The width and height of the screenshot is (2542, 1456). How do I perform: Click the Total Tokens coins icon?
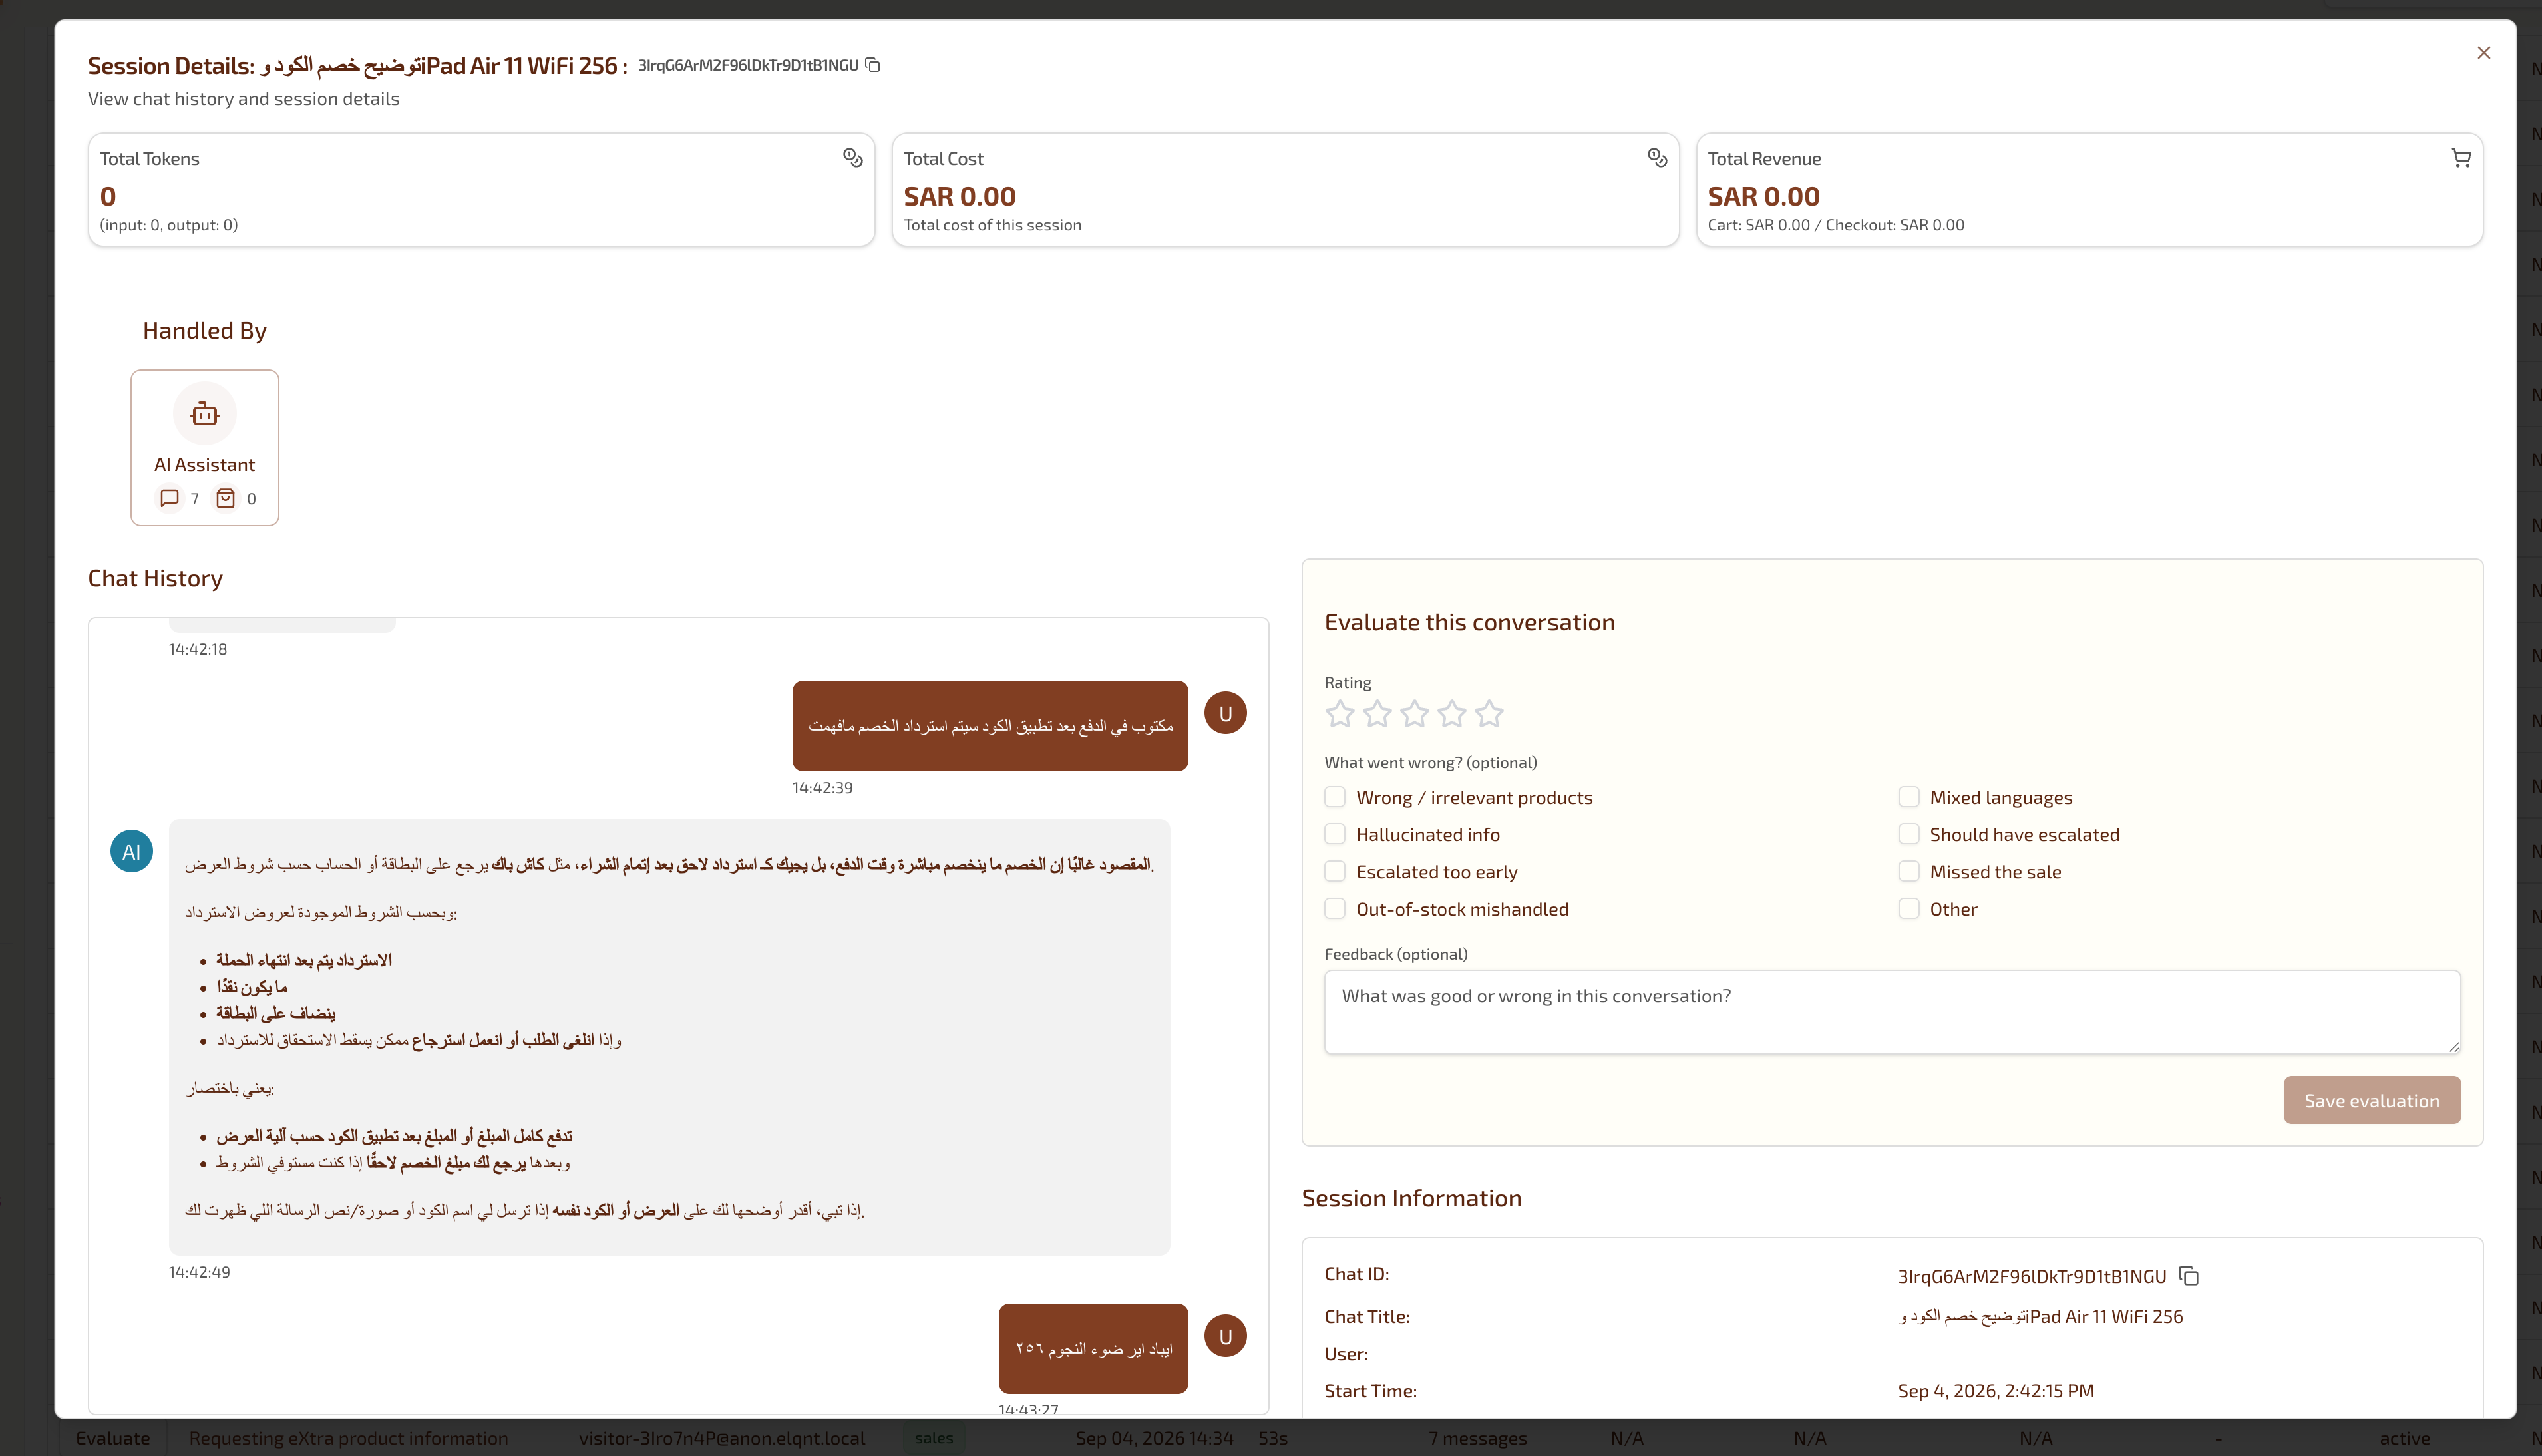point(852,158)
